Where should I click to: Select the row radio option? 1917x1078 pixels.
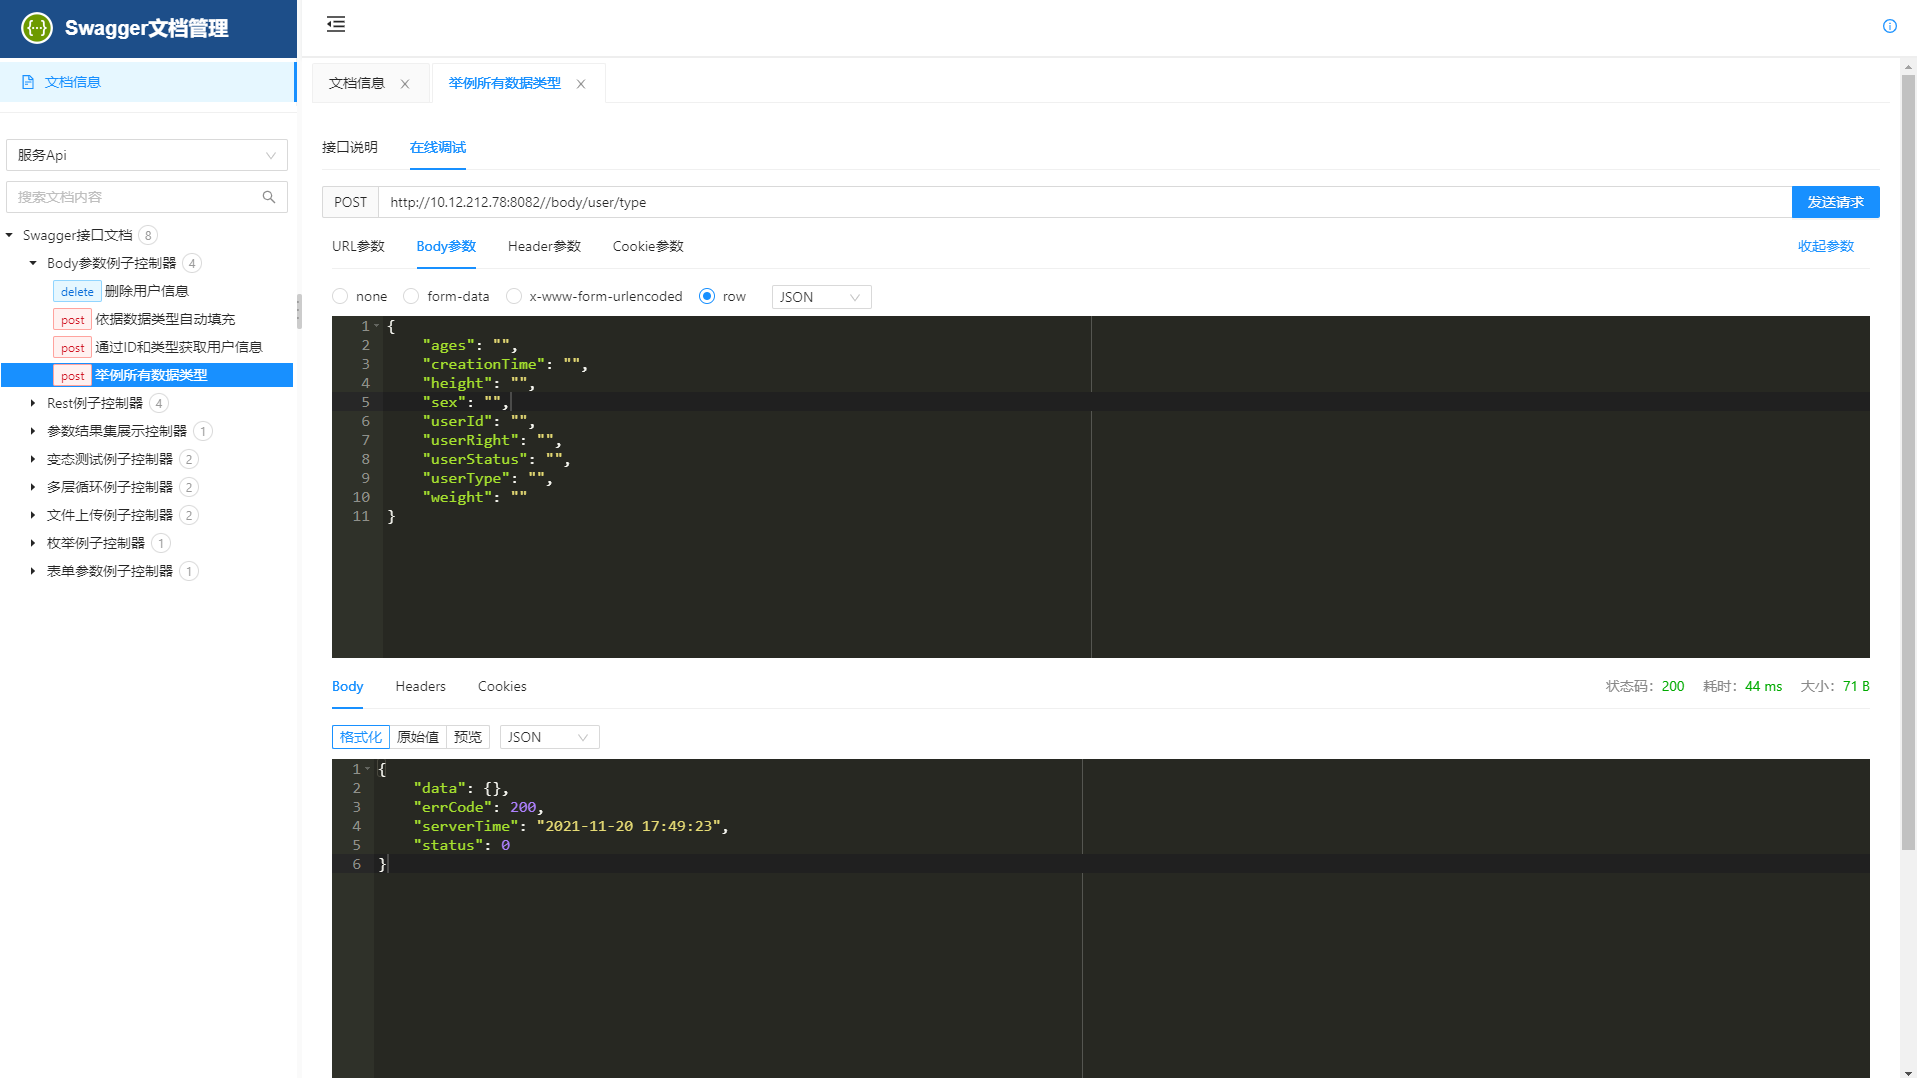pyautogui.click(x=707, y=296)
